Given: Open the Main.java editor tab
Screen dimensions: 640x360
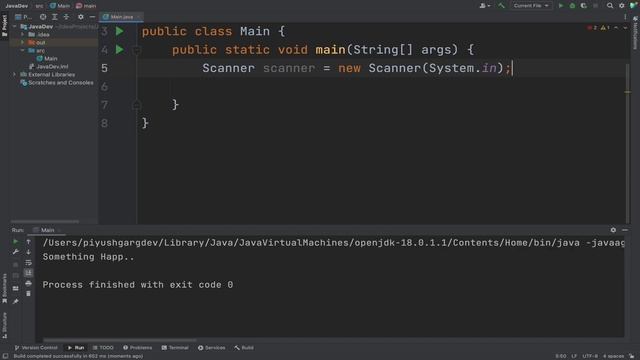Looking at the screenshot, I should point(122,17).
